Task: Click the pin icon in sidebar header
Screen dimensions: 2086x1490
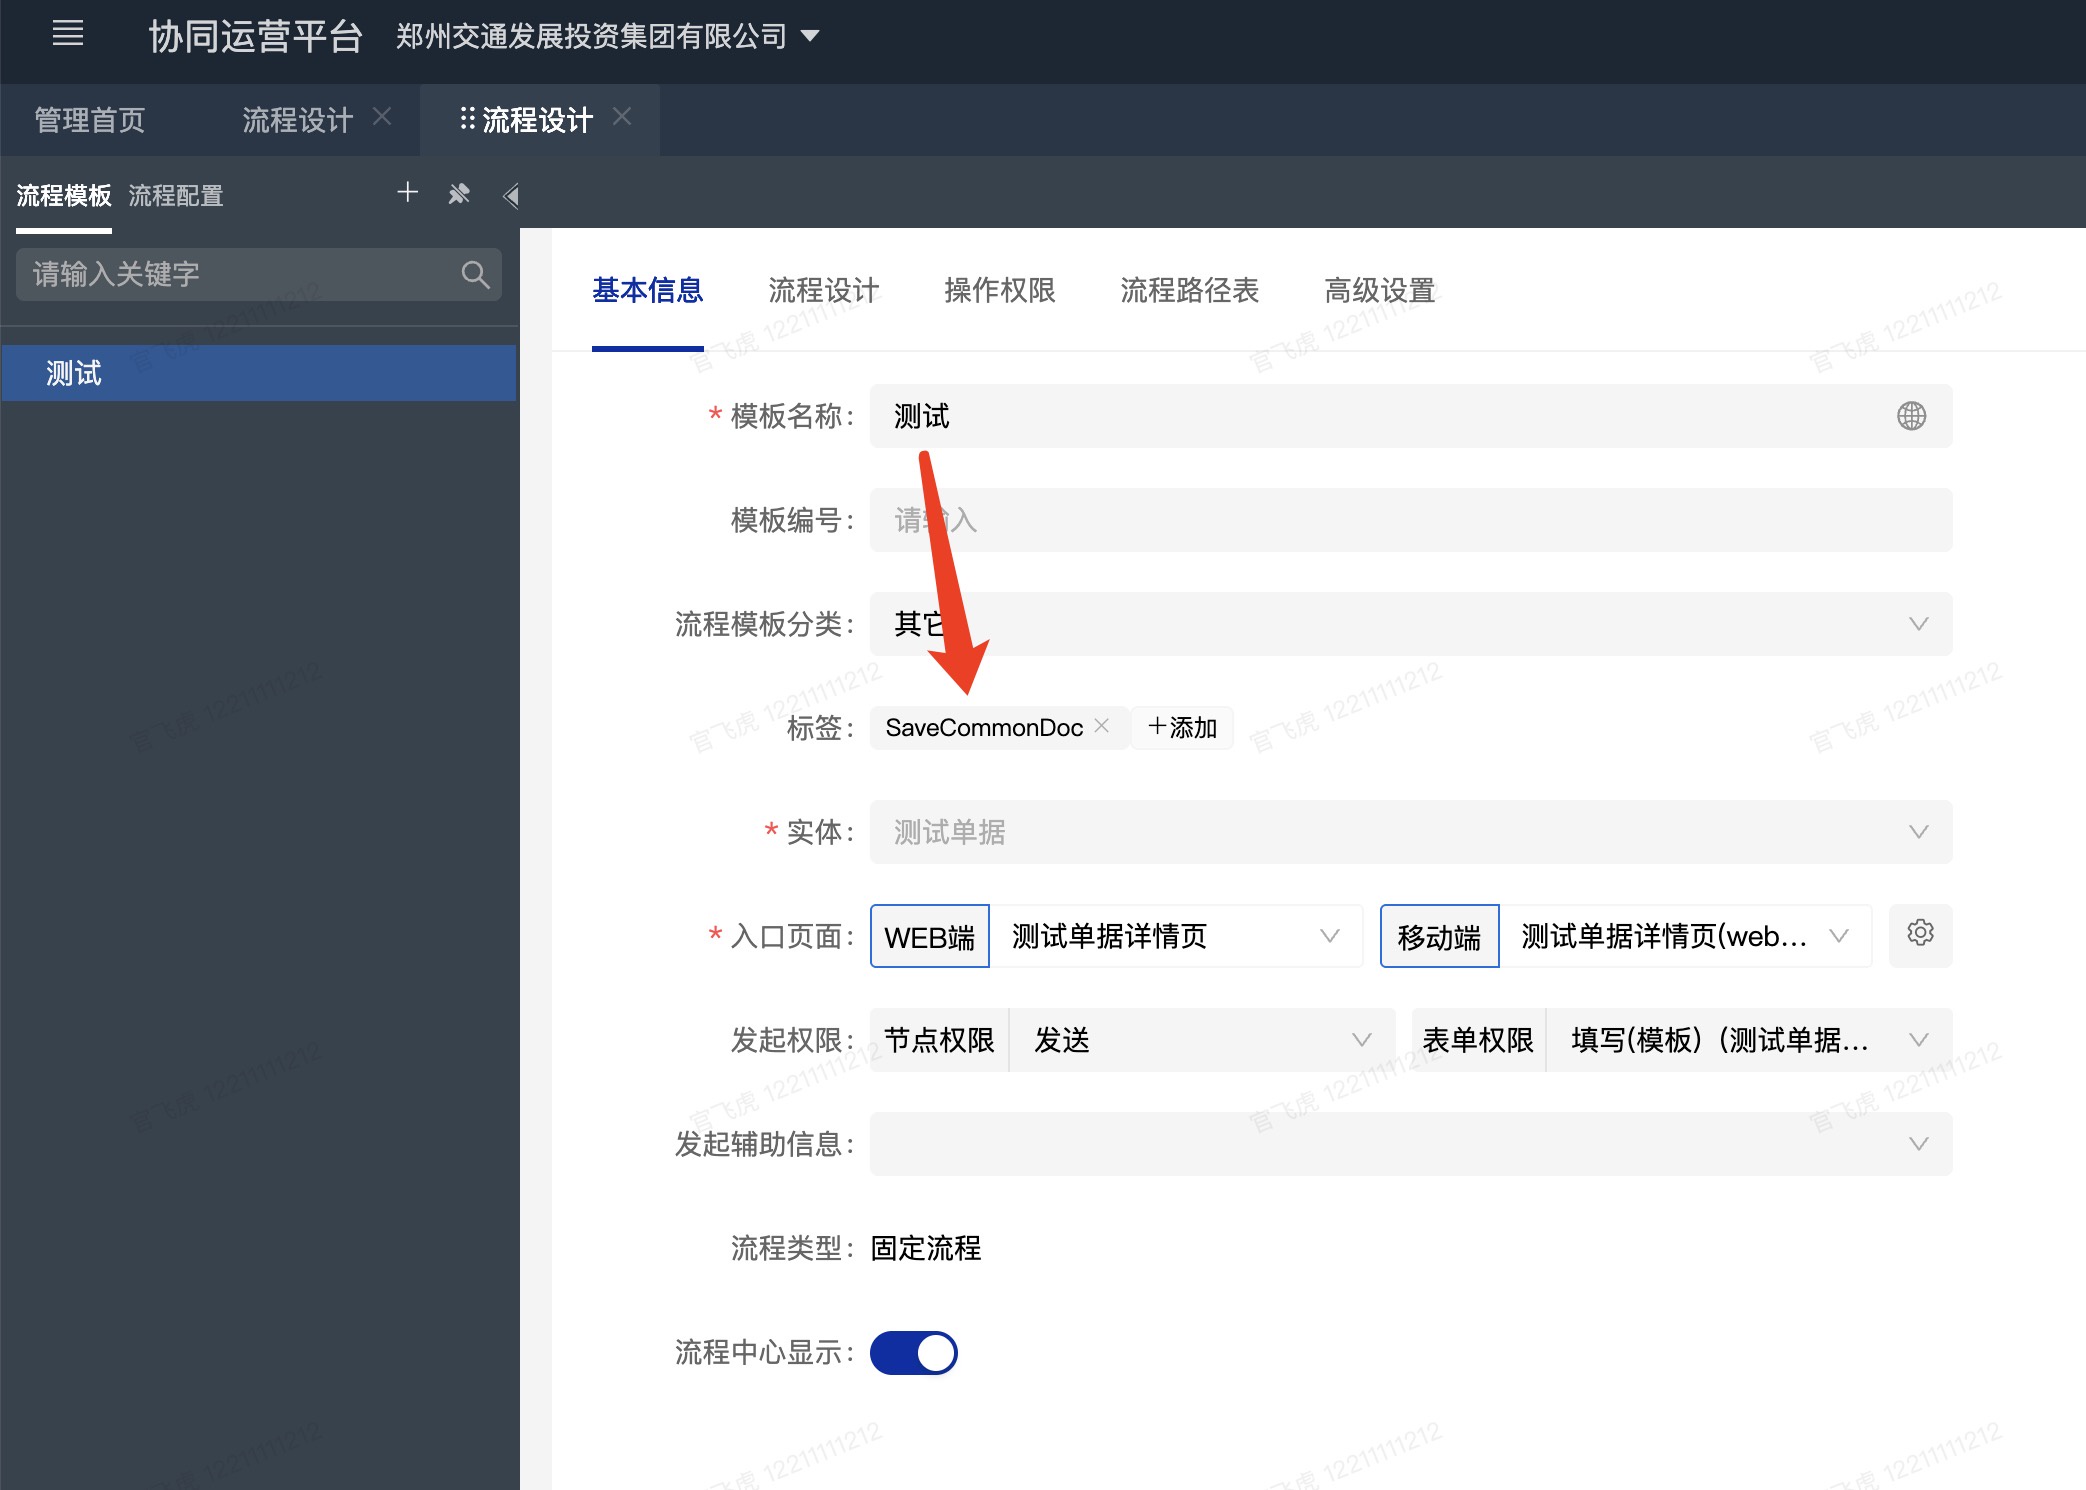Action: (459, 194)
